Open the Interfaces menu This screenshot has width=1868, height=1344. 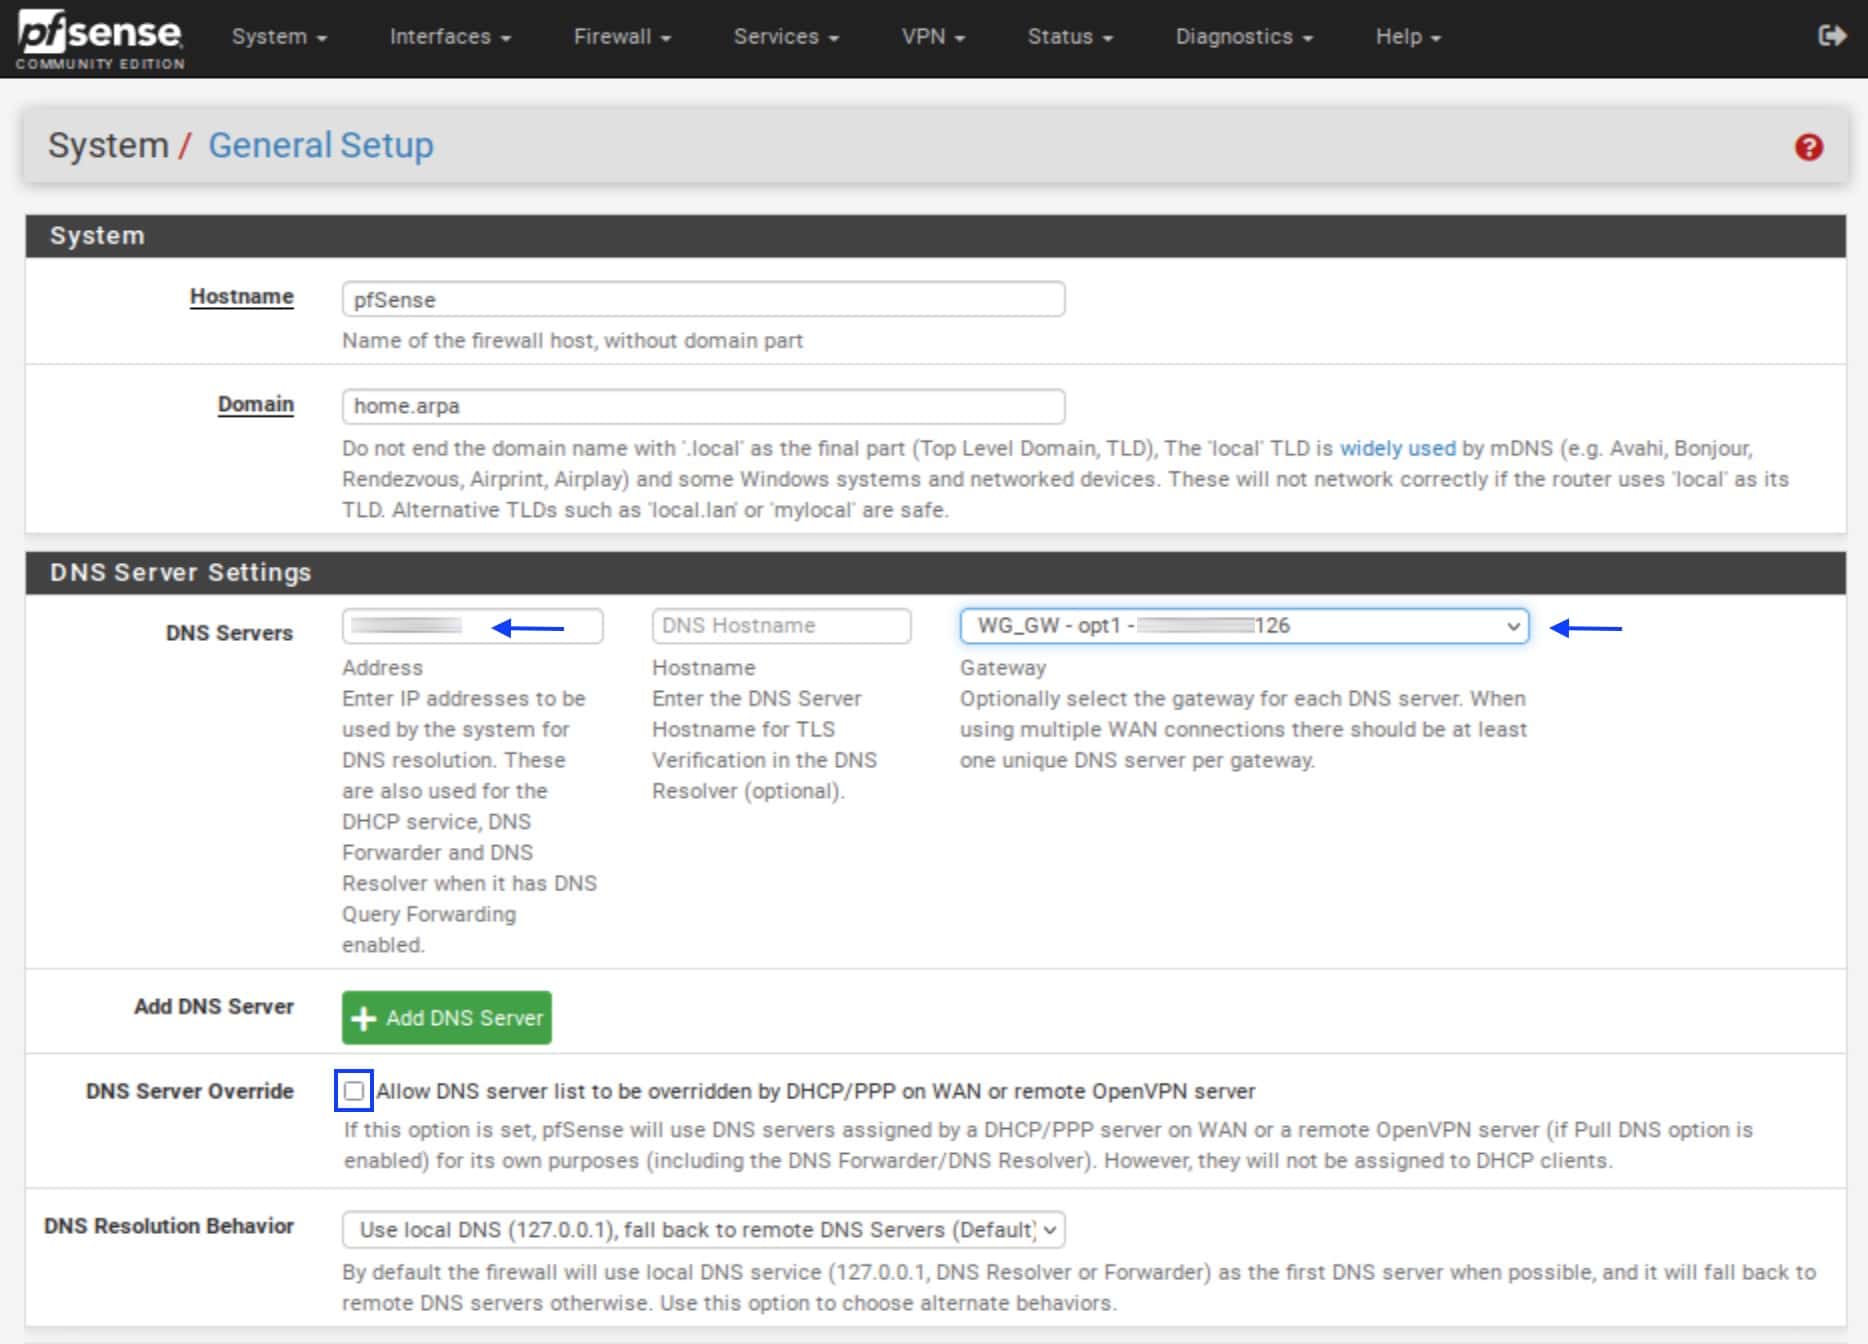click(450, 37)
